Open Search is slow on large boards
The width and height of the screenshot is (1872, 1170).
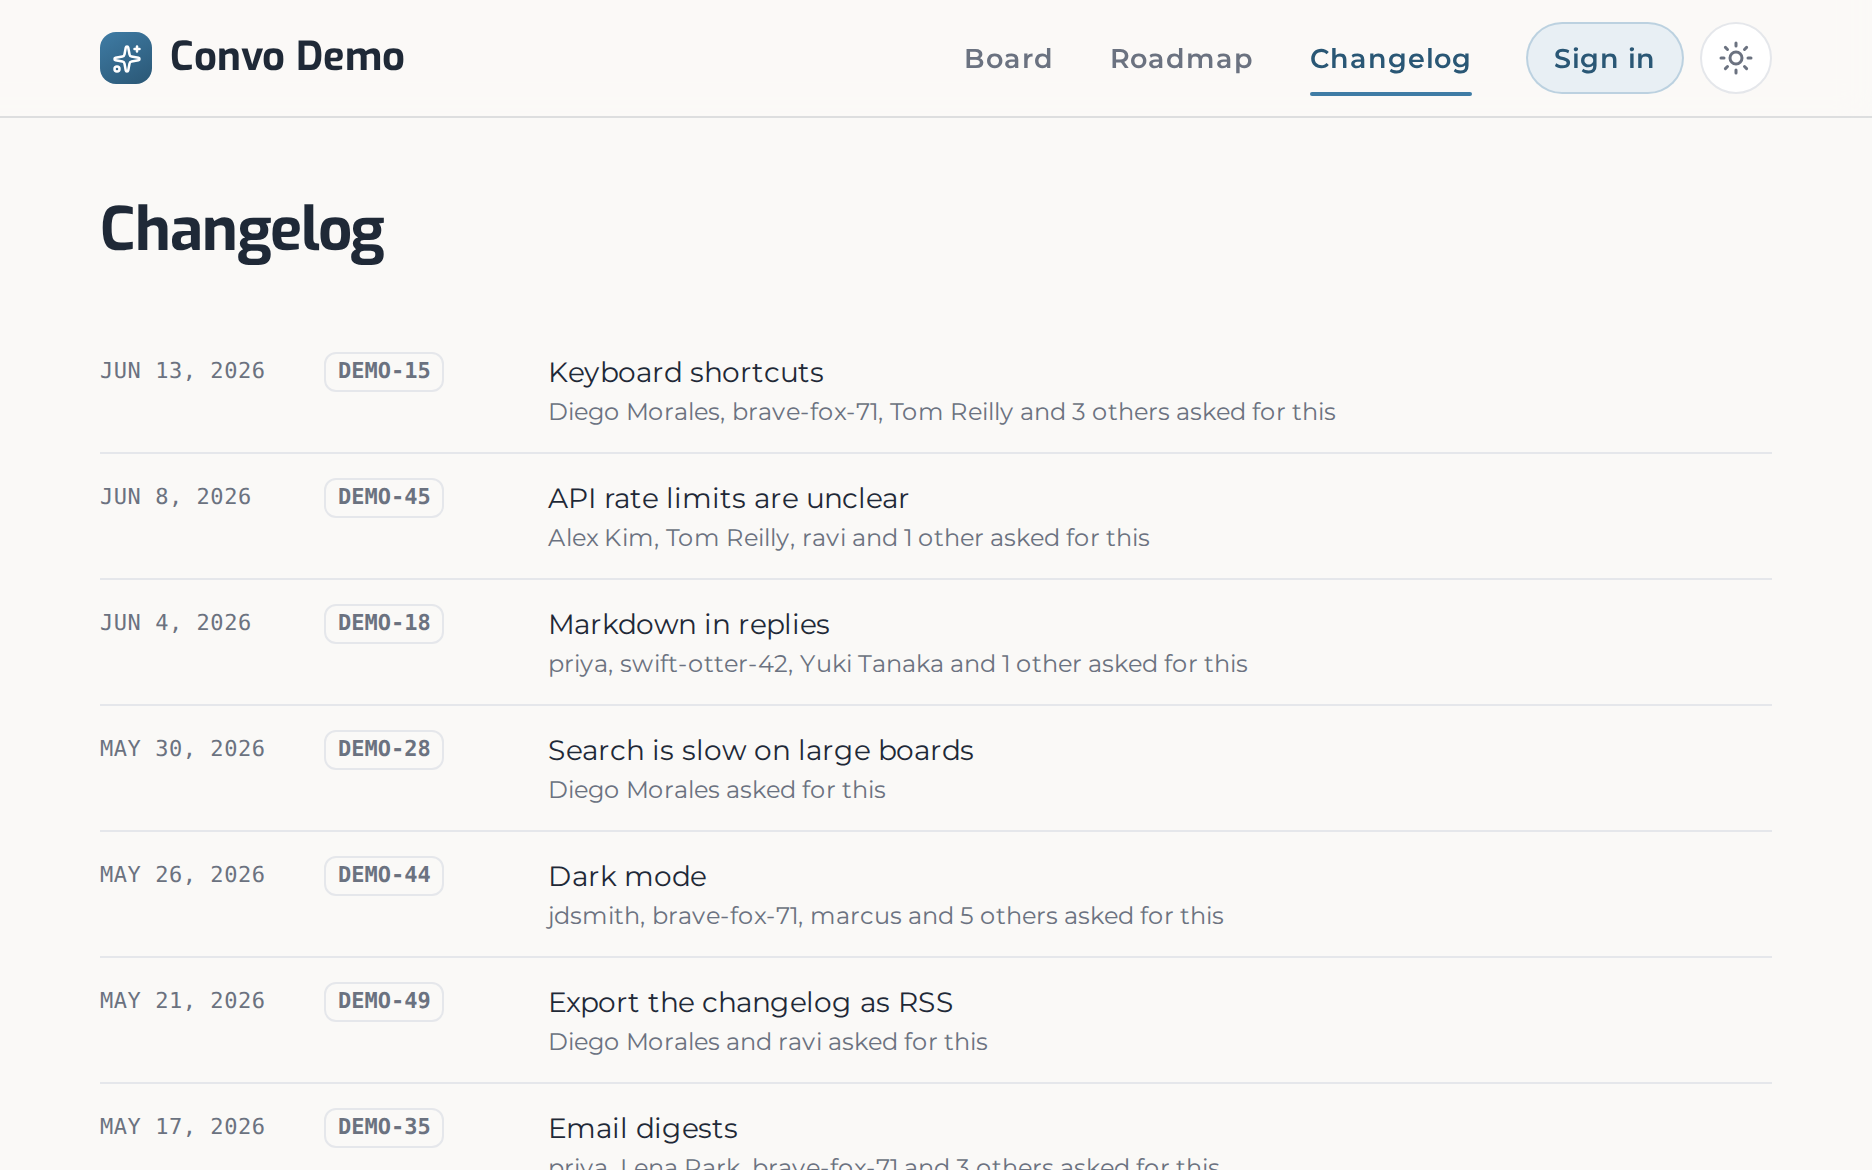click(x=761, y=750)
